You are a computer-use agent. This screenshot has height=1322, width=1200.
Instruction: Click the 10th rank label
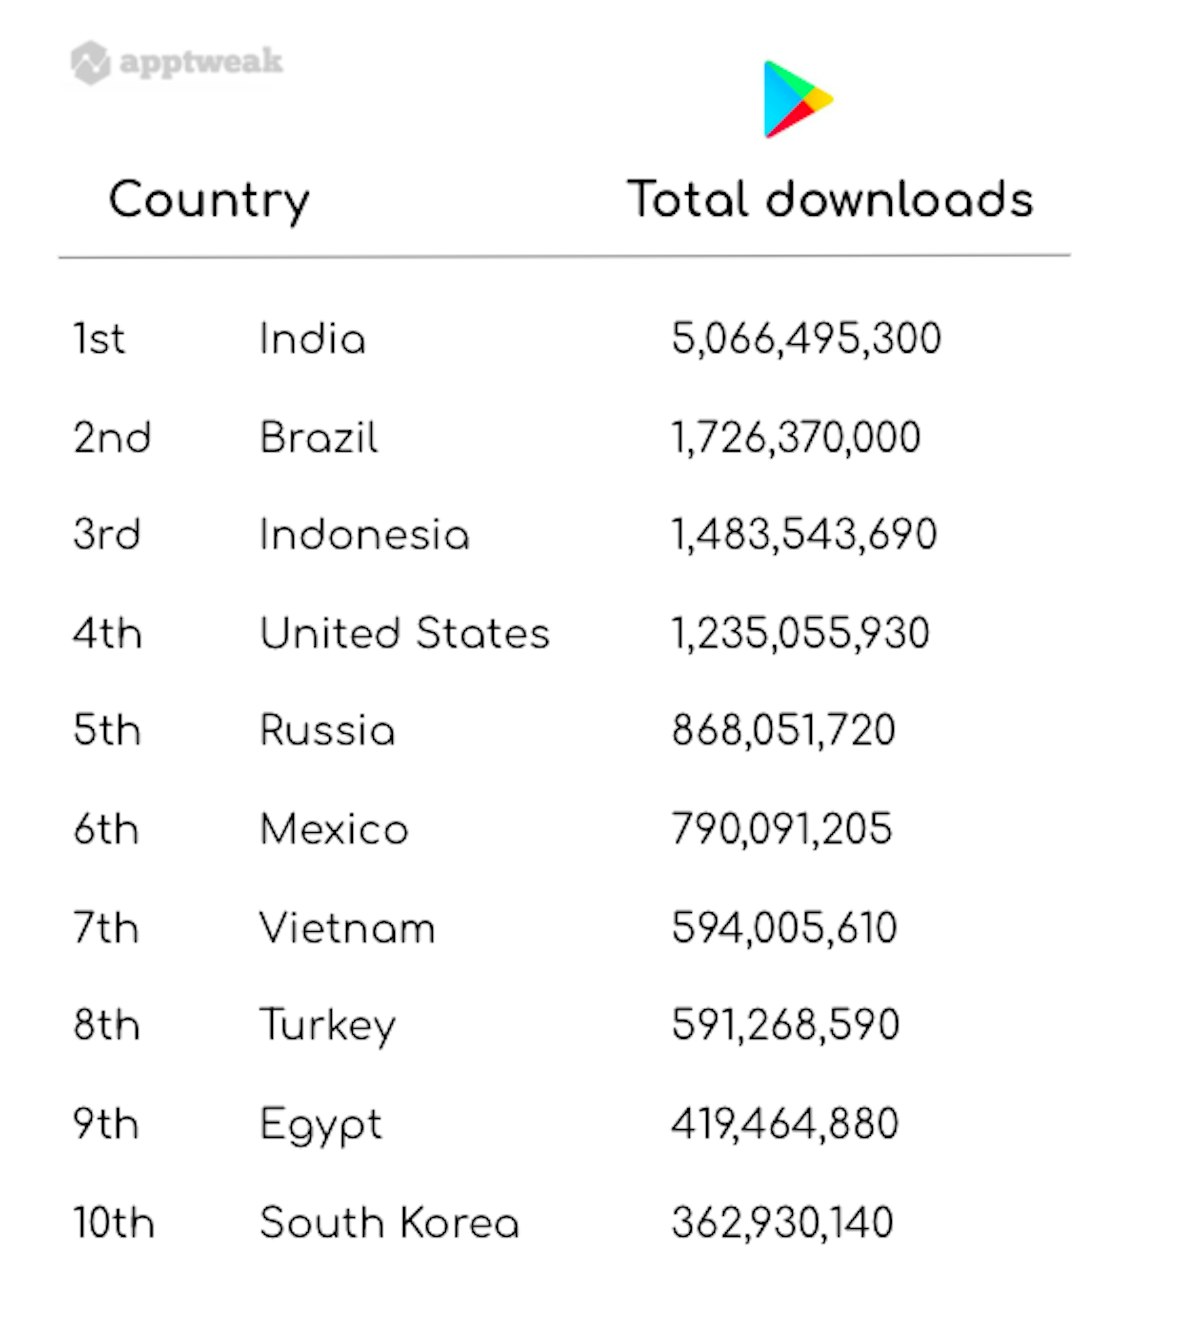(x=113, y=1223)
